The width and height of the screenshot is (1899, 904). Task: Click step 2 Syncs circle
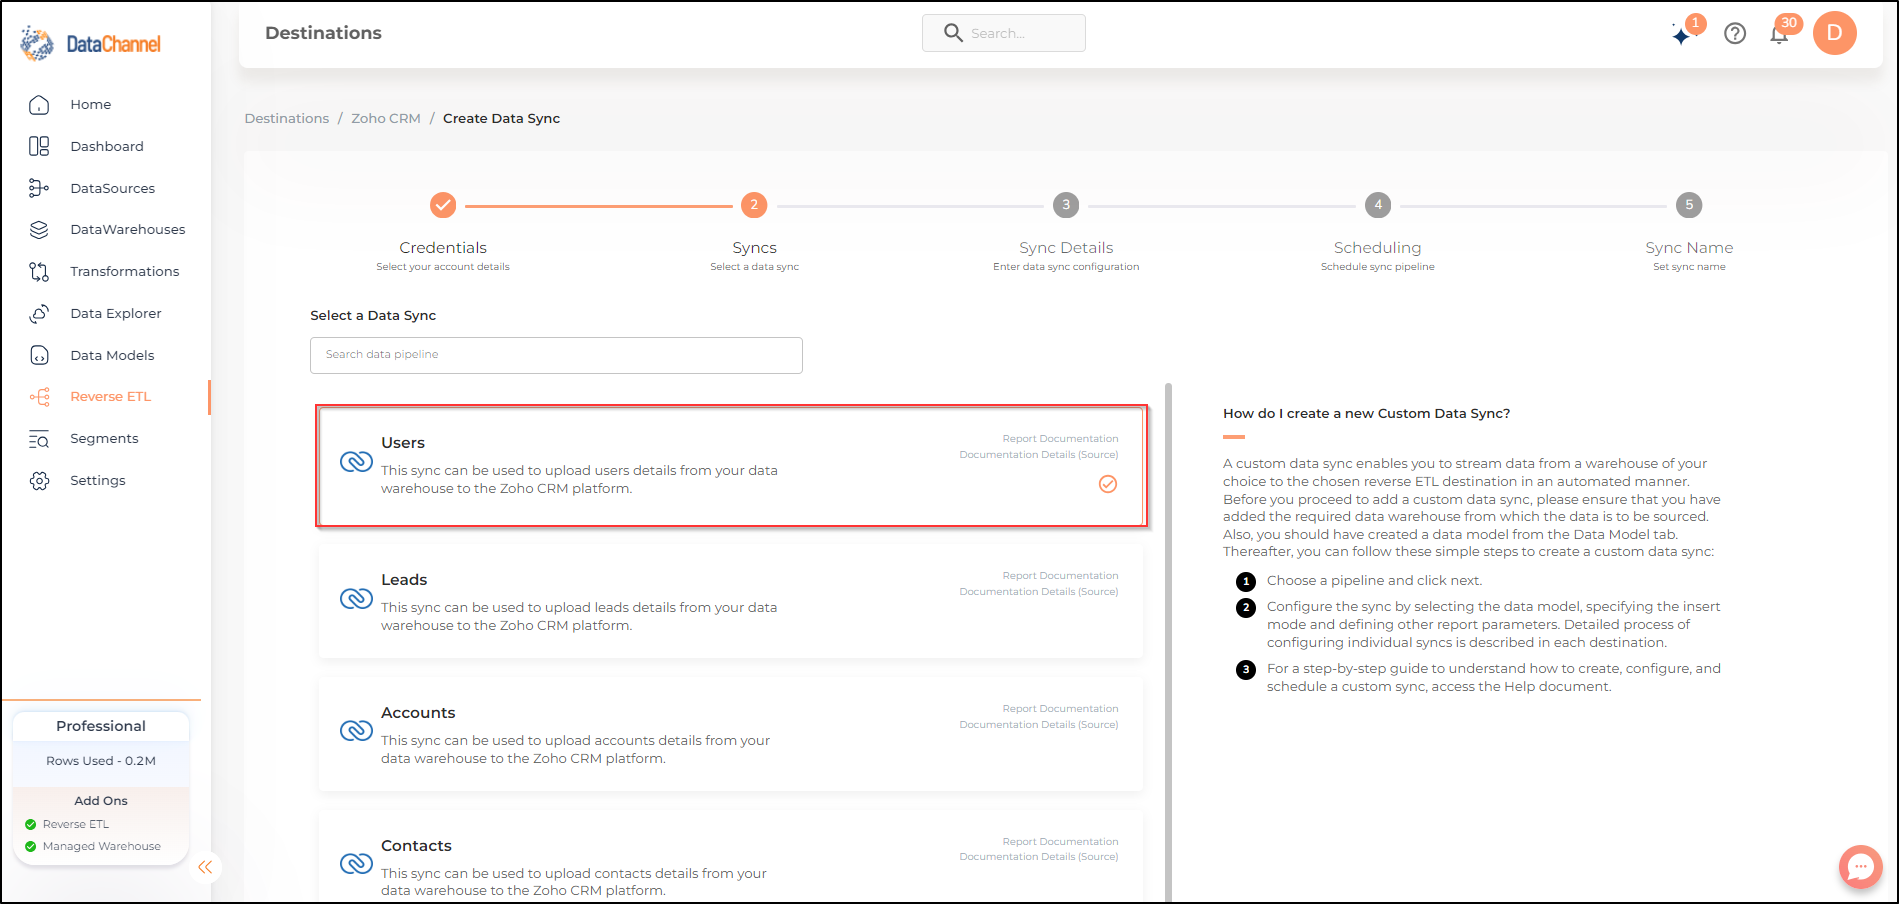[754, 205]
